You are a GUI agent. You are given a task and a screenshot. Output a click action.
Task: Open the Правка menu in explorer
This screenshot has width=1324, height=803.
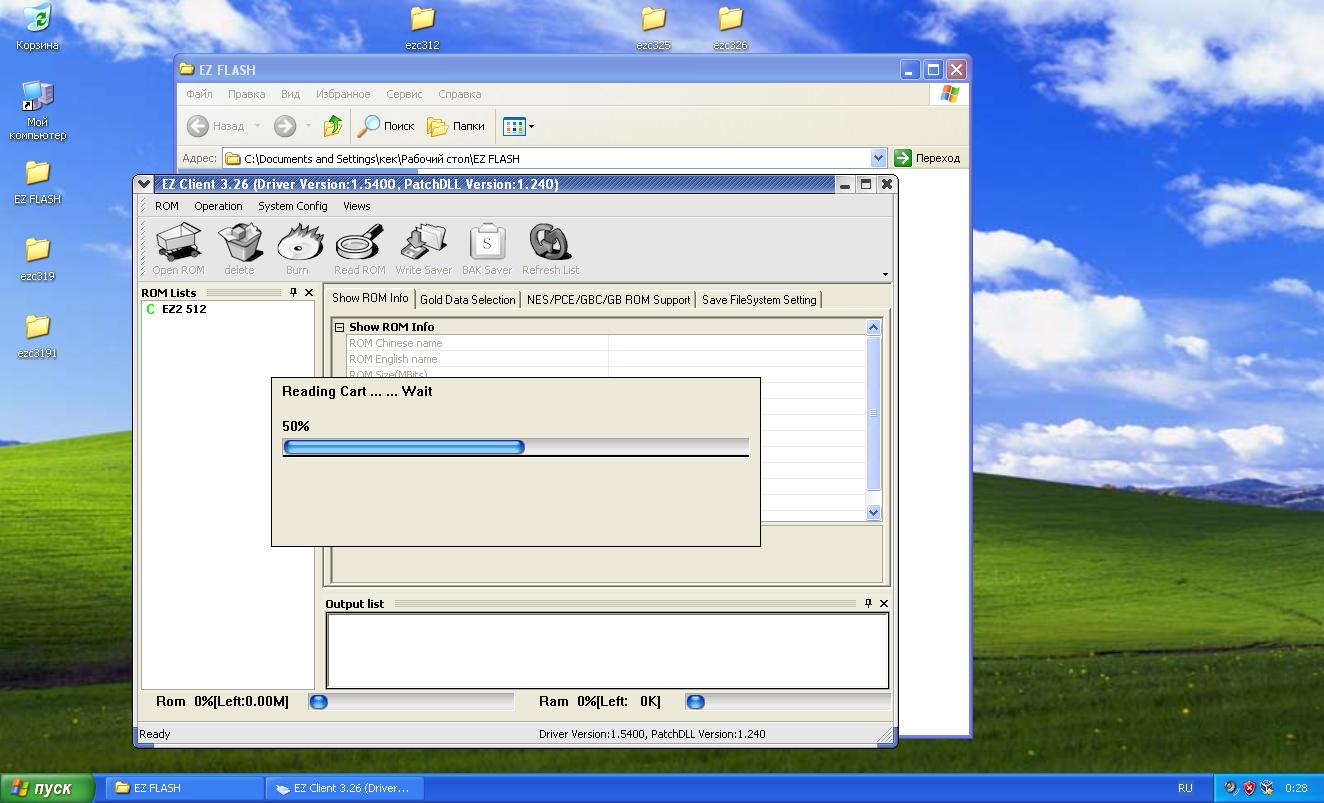pos(246,94)
